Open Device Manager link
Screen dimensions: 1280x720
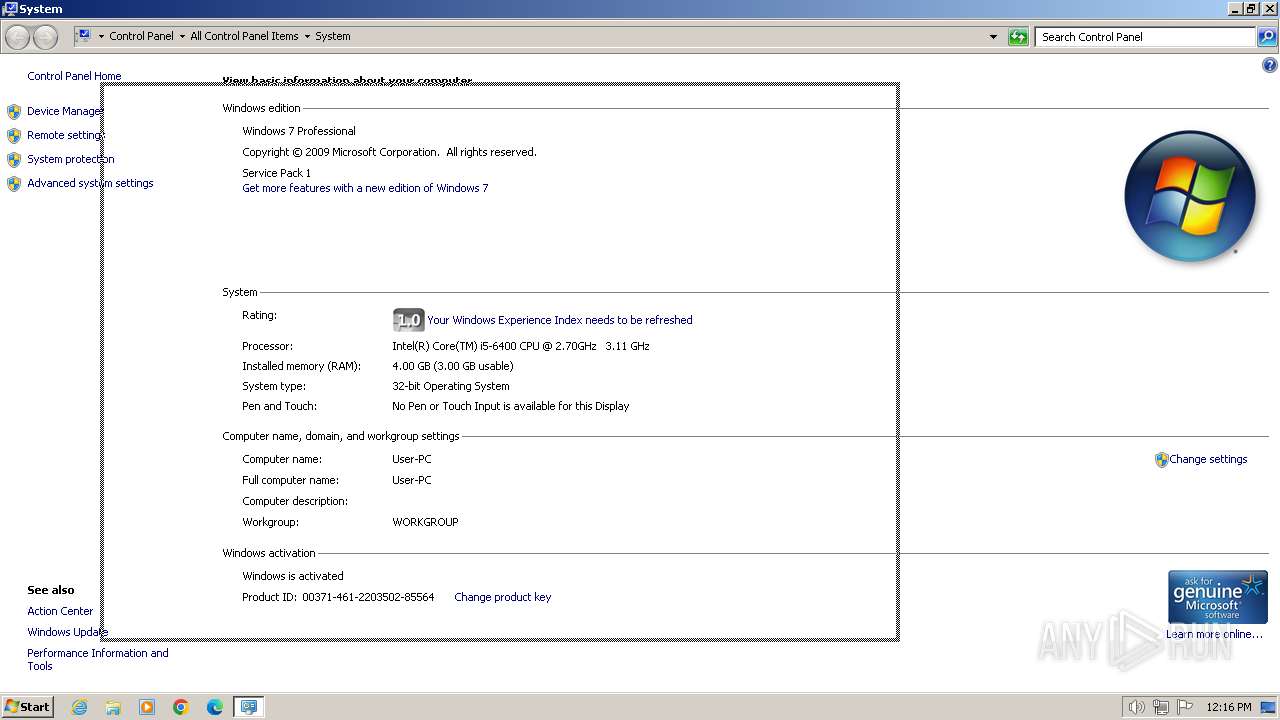point(65,111)
